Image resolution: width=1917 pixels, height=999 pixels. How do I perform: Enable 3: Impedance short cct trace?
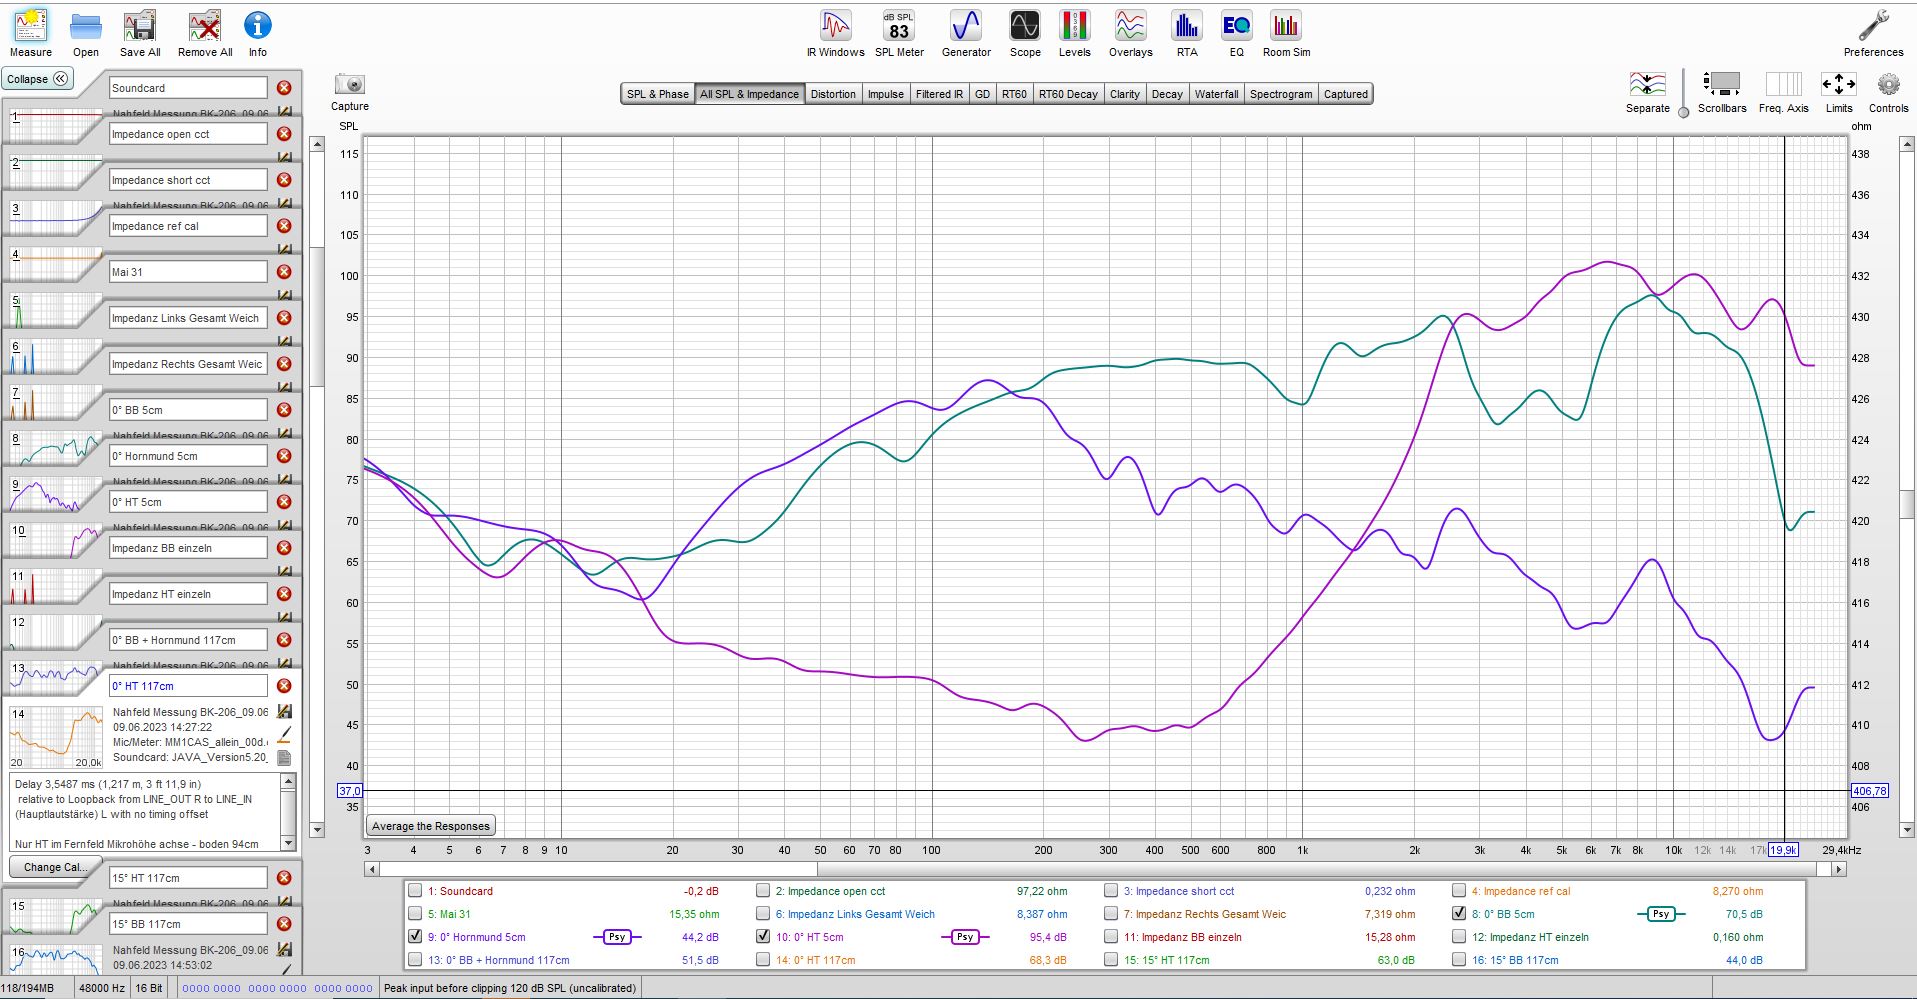(x=1111, y=891)
